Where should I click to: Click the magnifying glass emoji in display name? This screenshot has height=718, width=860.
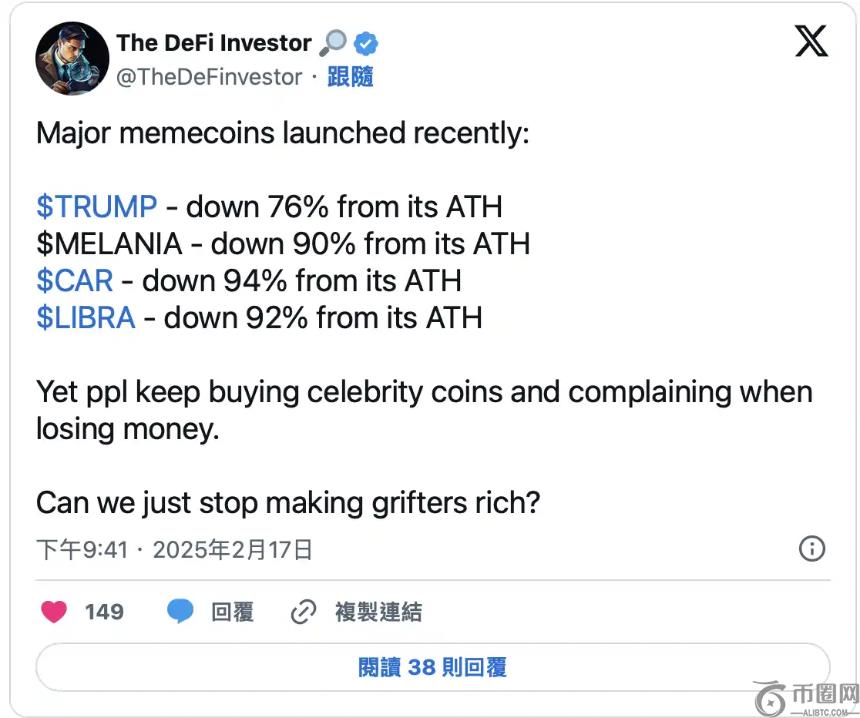(x=333, y=41)
